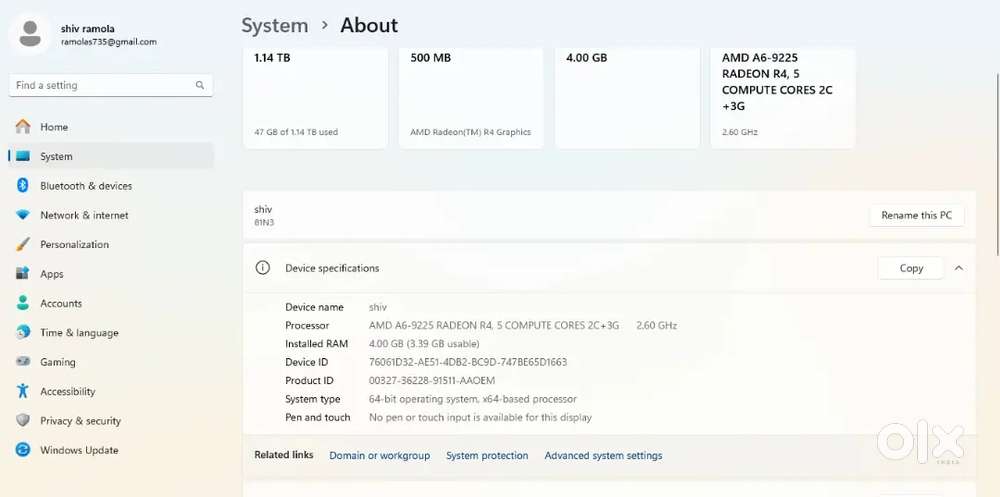Copy the device specifications
This screenshot has width=1000, height=497.
pyautogui.click(x=911, y=268)
